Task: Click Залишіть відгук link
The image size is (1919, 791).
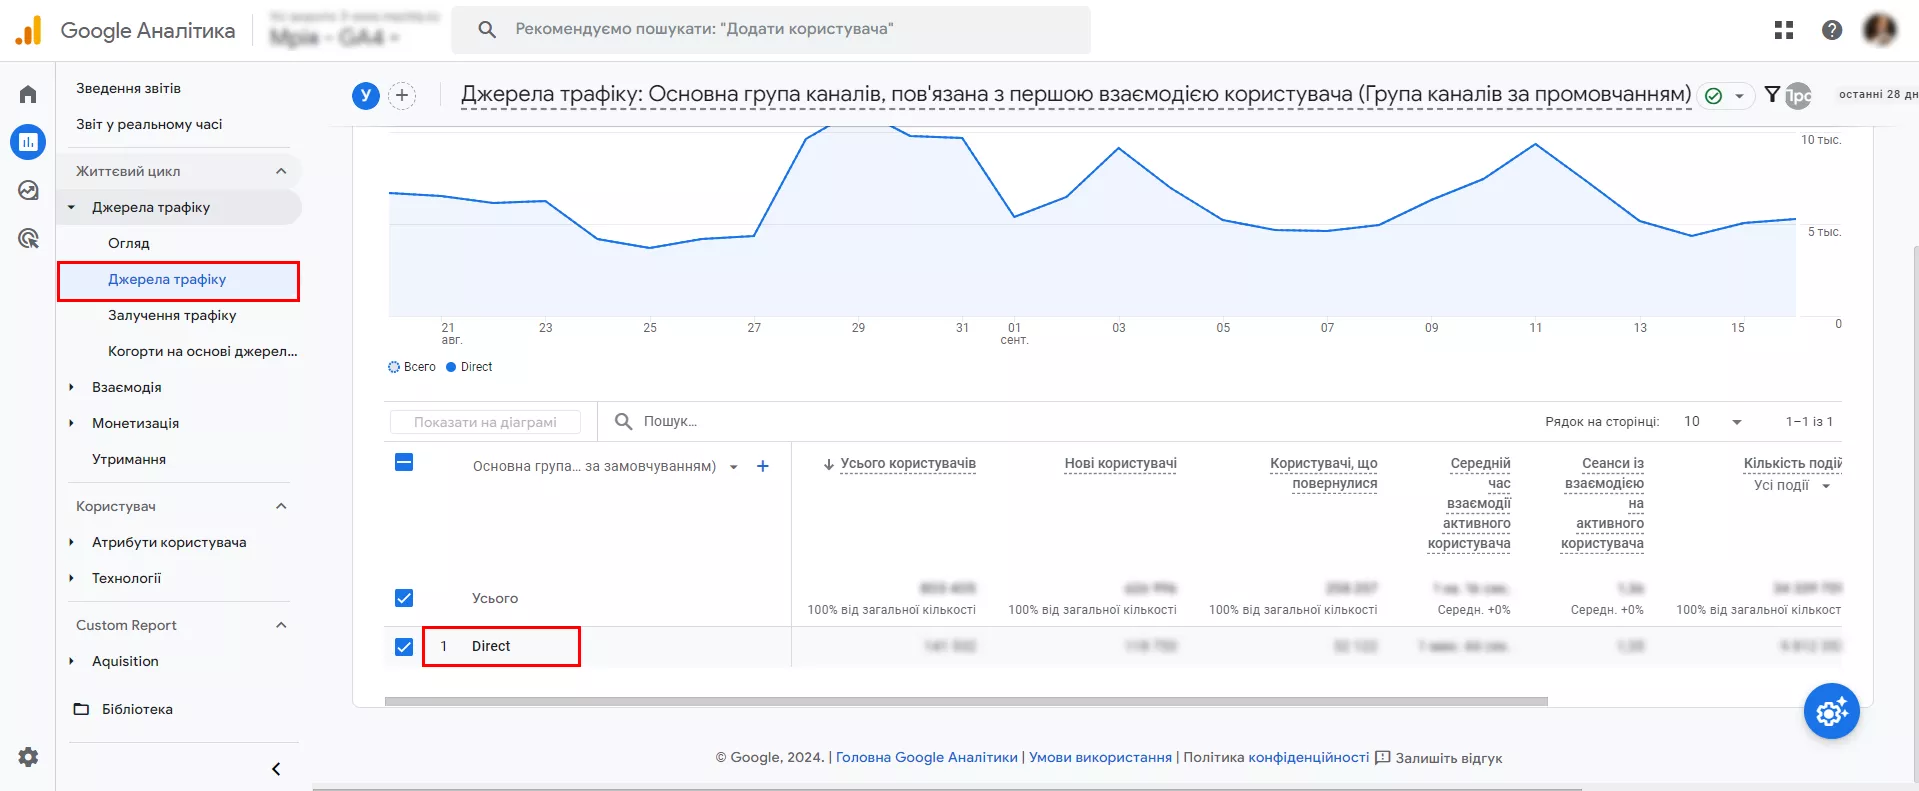Action: (1448, 758)
